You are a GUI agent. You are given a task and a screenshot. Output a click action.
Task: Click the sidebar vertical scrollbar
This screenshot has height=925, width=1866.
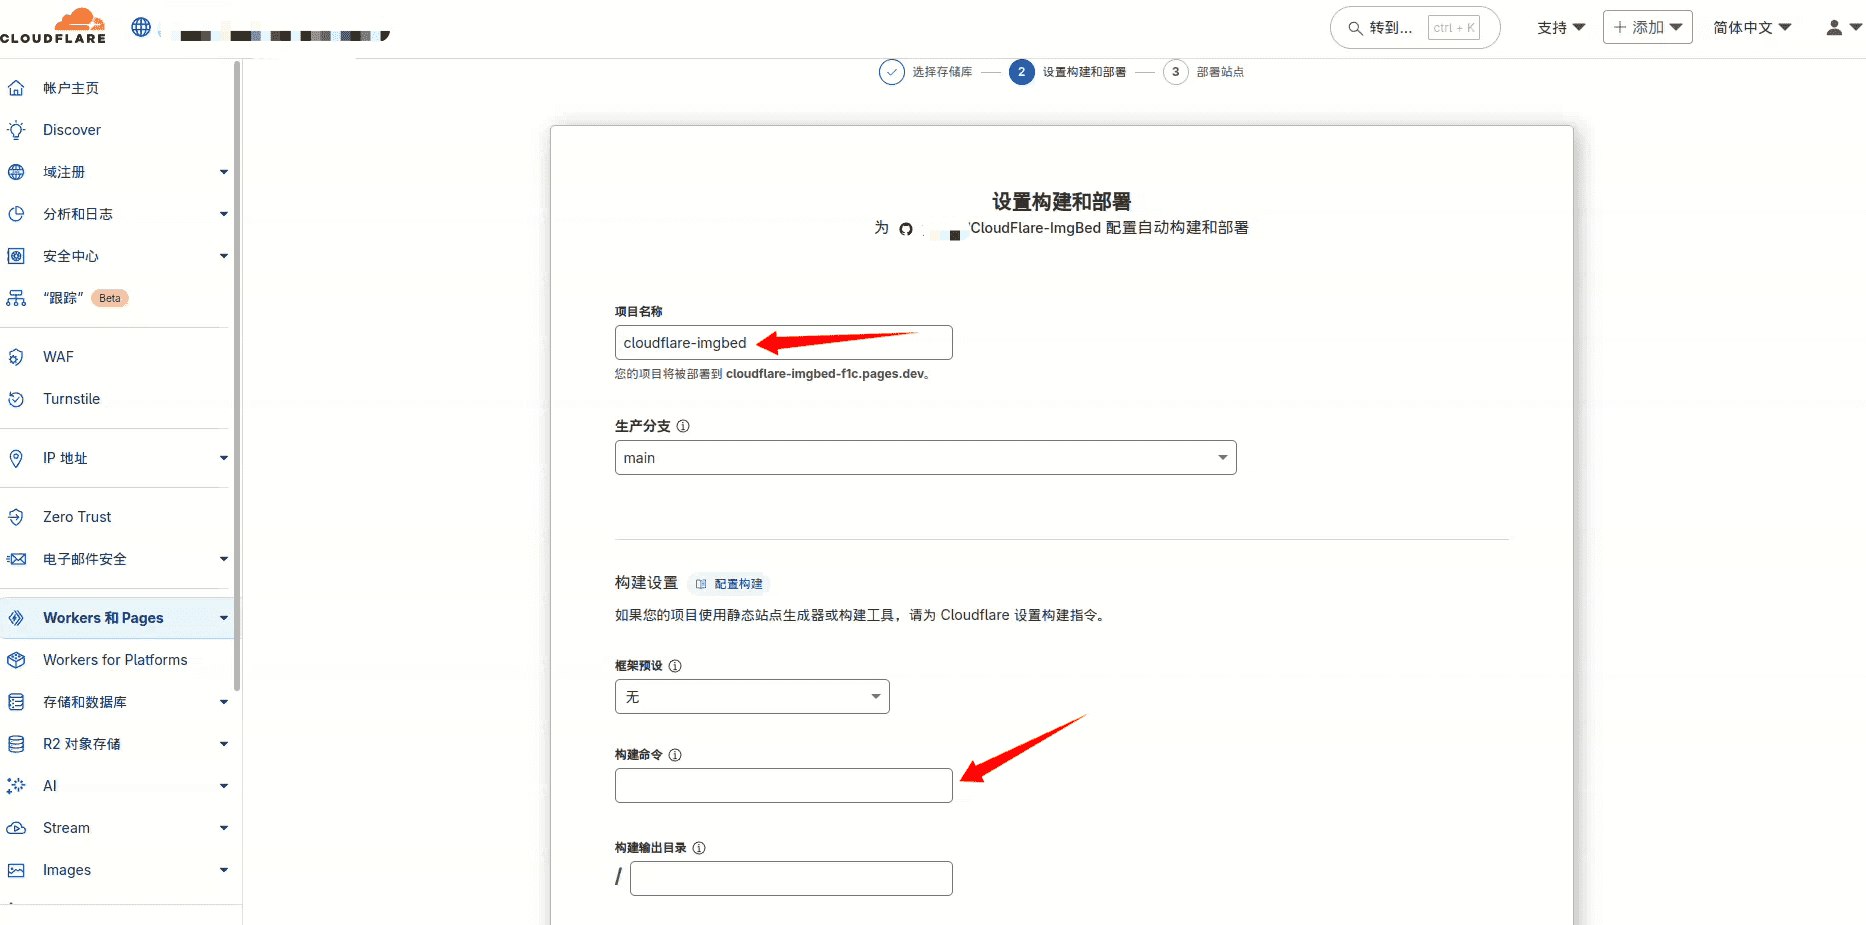[236, 375]
